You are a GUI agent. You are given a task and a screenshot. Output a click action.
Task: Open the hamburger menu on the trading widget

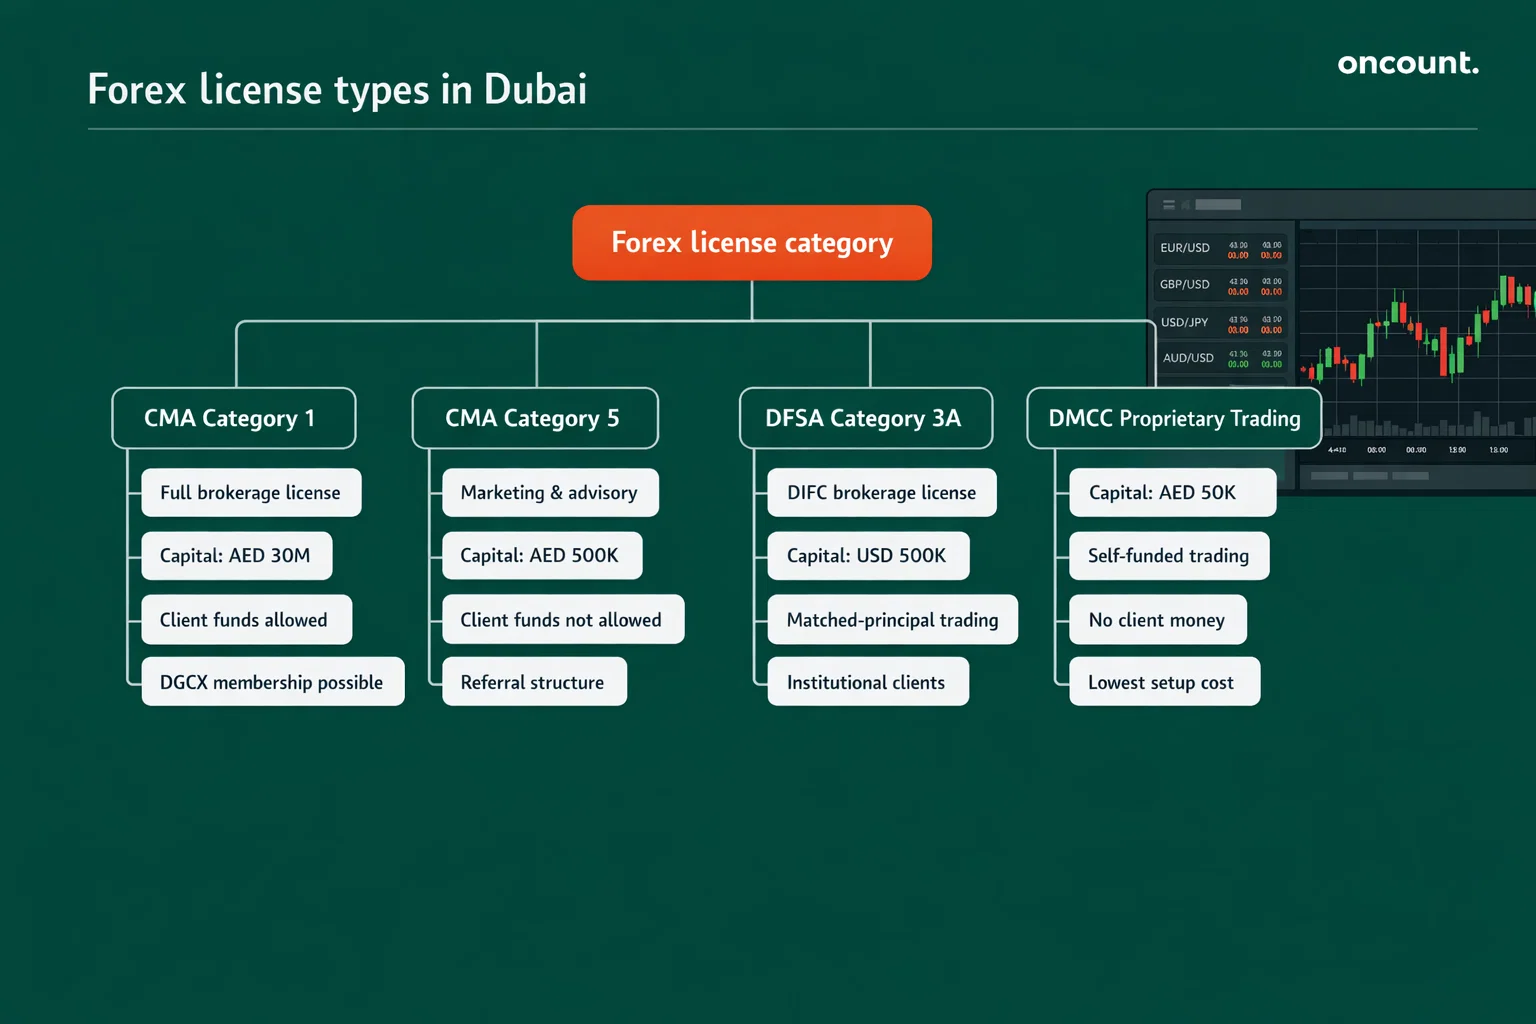[1168, 203]
